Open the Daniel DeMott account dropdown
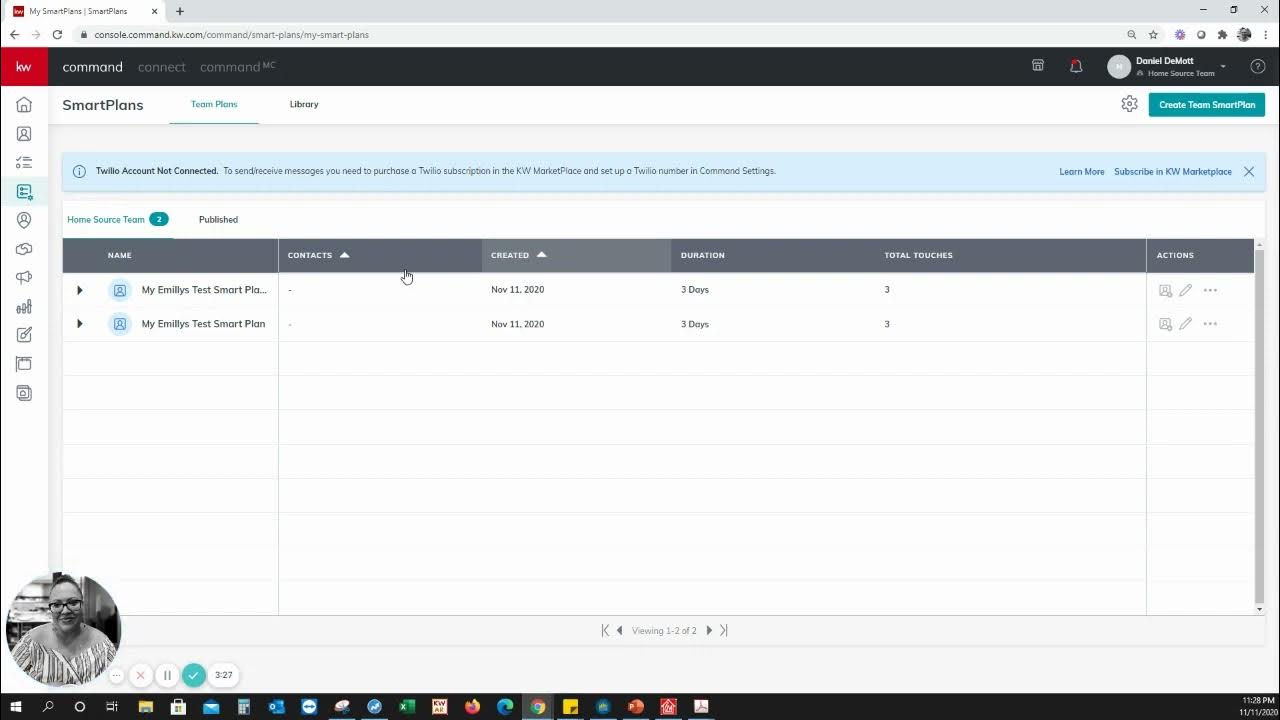1280x720 pixels. click(x=1222, y=67)
